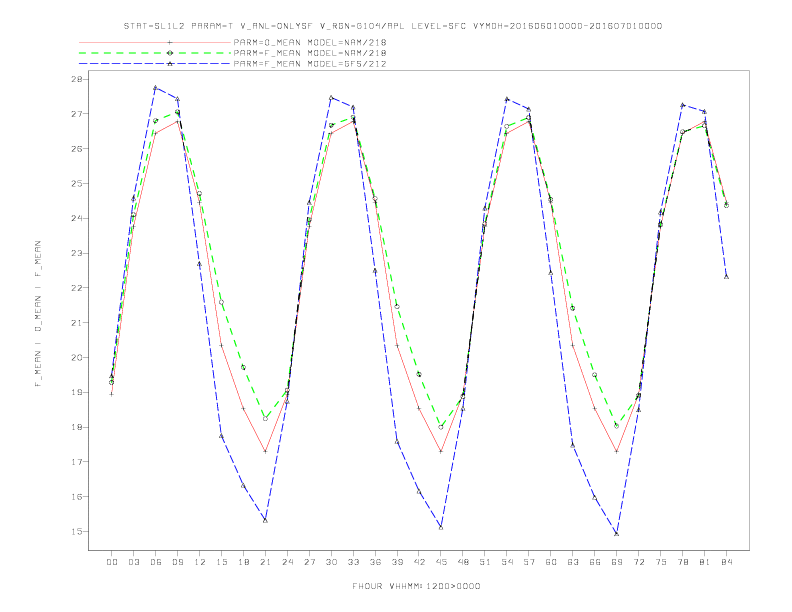Viewport: 792px width, 612px height.
Task: Select legend label PARM=F_MEAN MODEL=GFS/212
Action: point(310,64)
